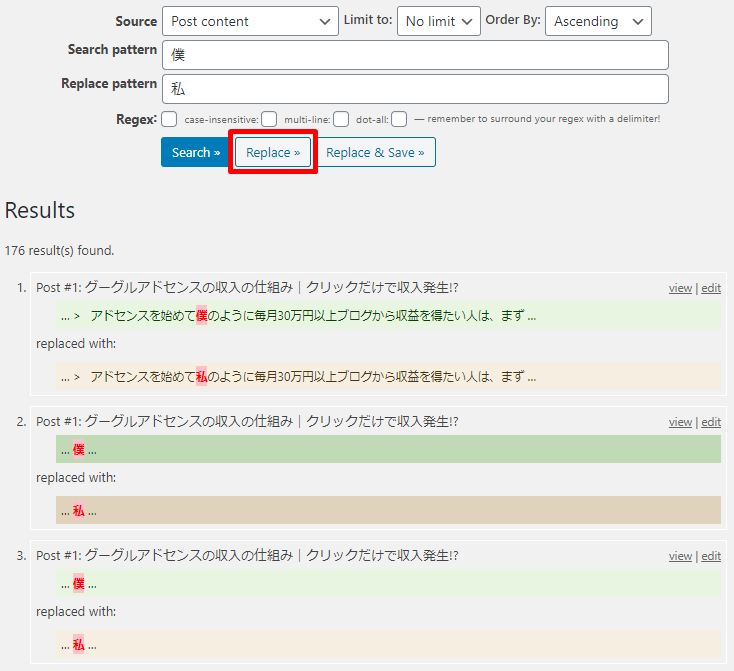The height and width of the screenshot is (671, 734).
Task: Click the replacement text row in result 1
Action: pyautogui.click(x=388, y=377)
